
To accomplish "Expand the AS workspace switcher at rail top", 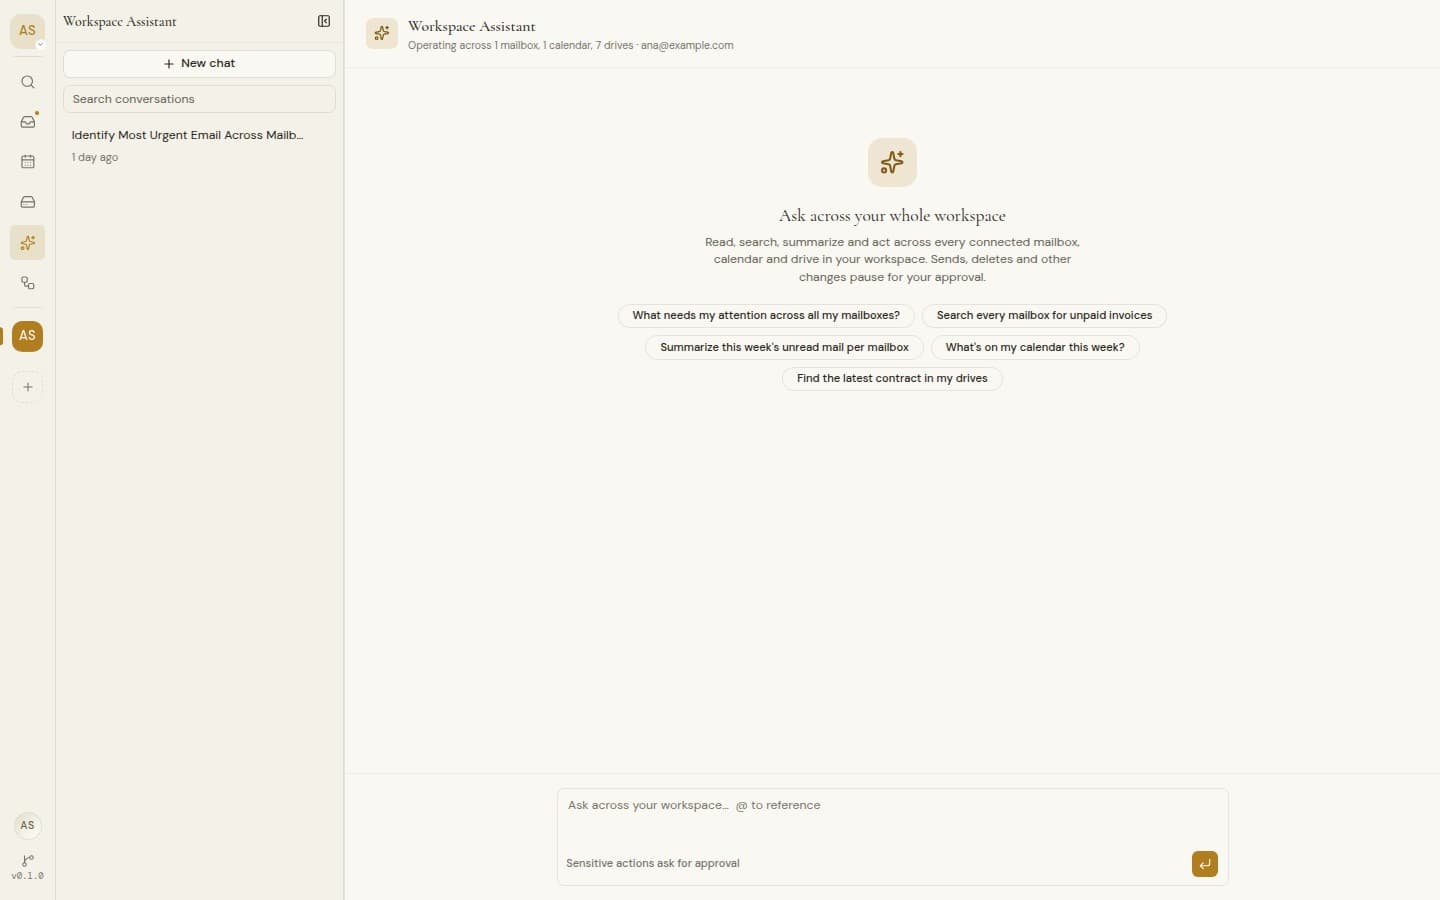I will pos(28,31).
